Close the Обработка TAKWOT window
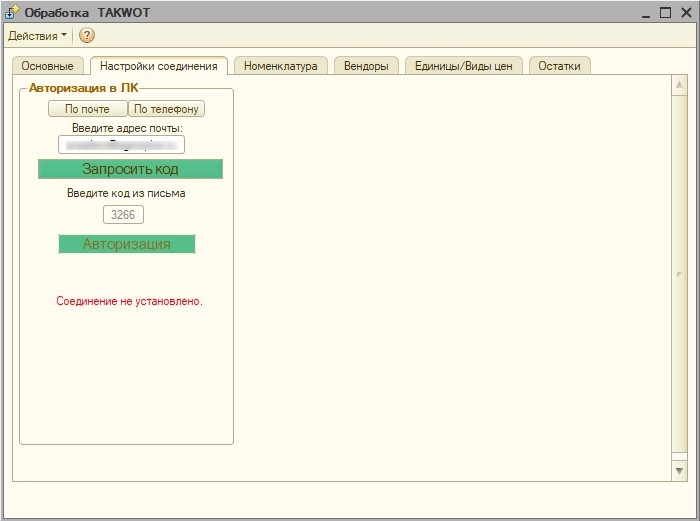 click(x=685, y=13)
